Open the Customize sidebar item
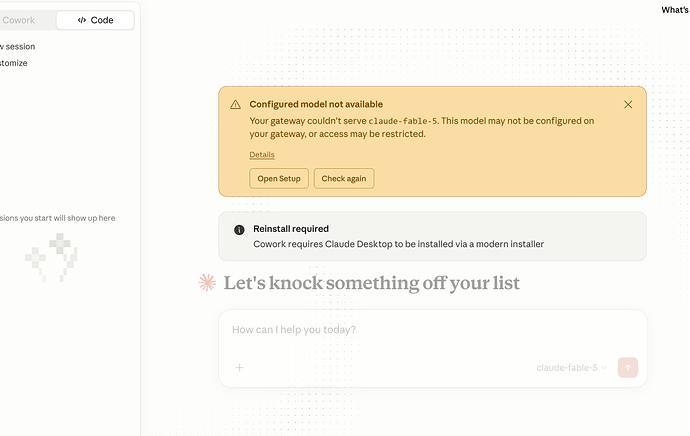The width and height of the screenshot is (690, 436). pos(14,63)
